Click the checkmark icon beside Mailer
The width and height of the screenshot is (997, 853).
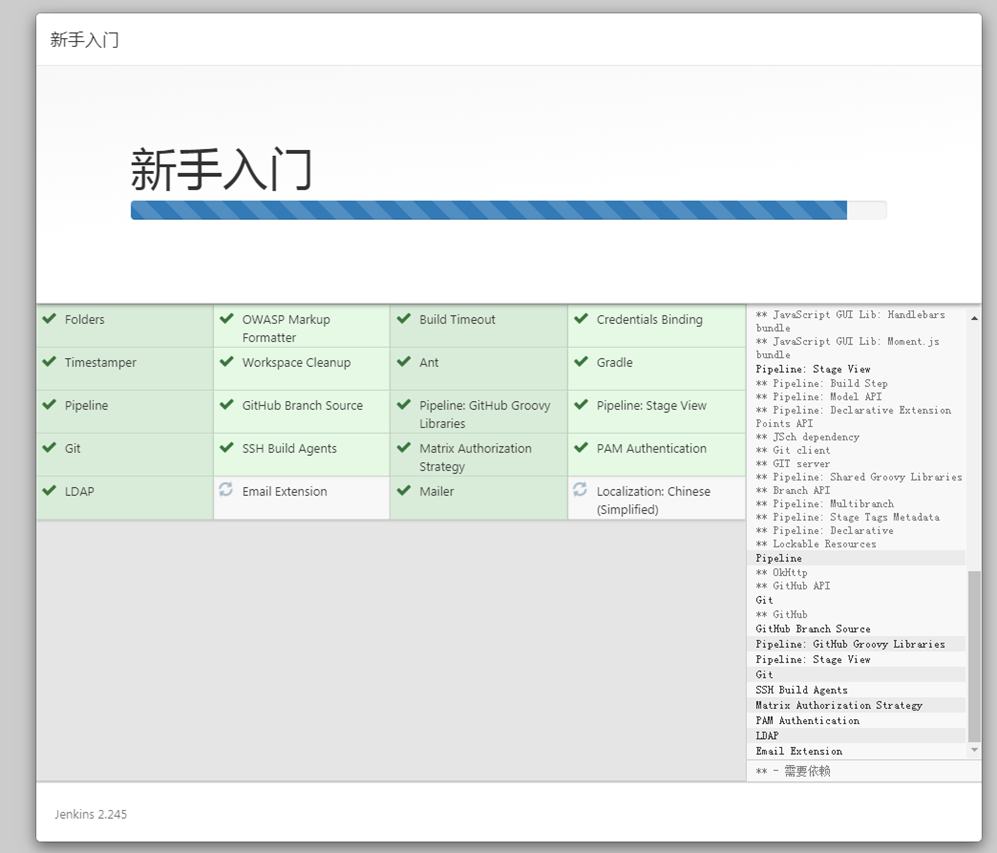pos(404,491)
